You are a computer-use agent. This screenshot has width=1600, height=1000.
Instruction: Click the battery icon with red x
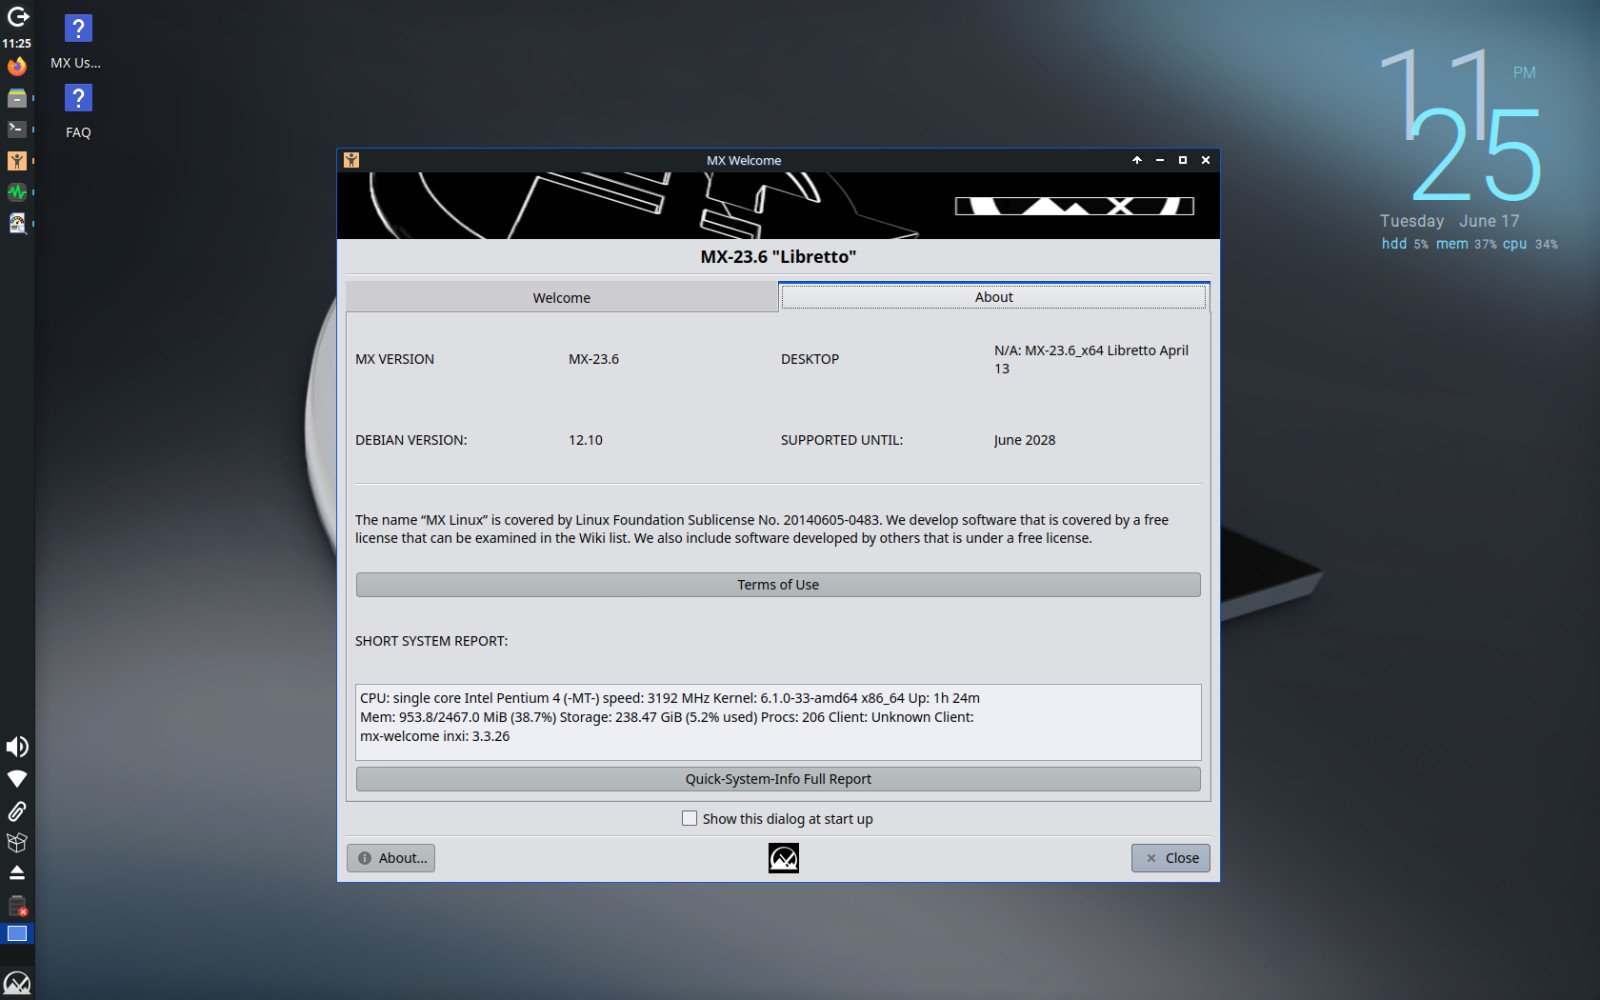tap(17, 905)
